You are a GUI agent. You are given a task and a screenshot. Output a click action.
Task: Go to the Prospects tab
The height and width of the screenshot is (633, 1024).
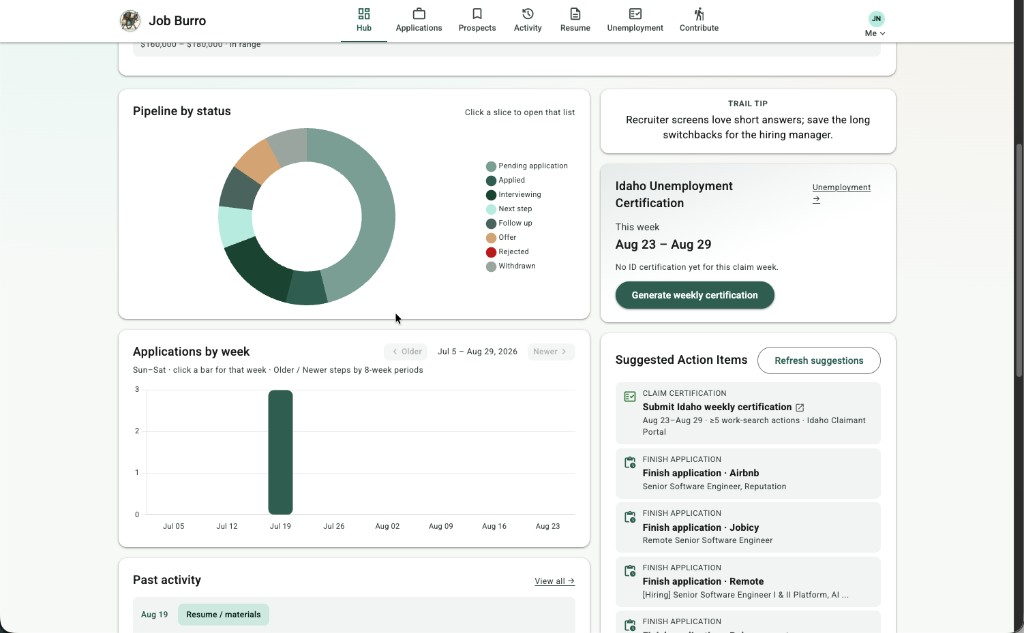[477, 20]
